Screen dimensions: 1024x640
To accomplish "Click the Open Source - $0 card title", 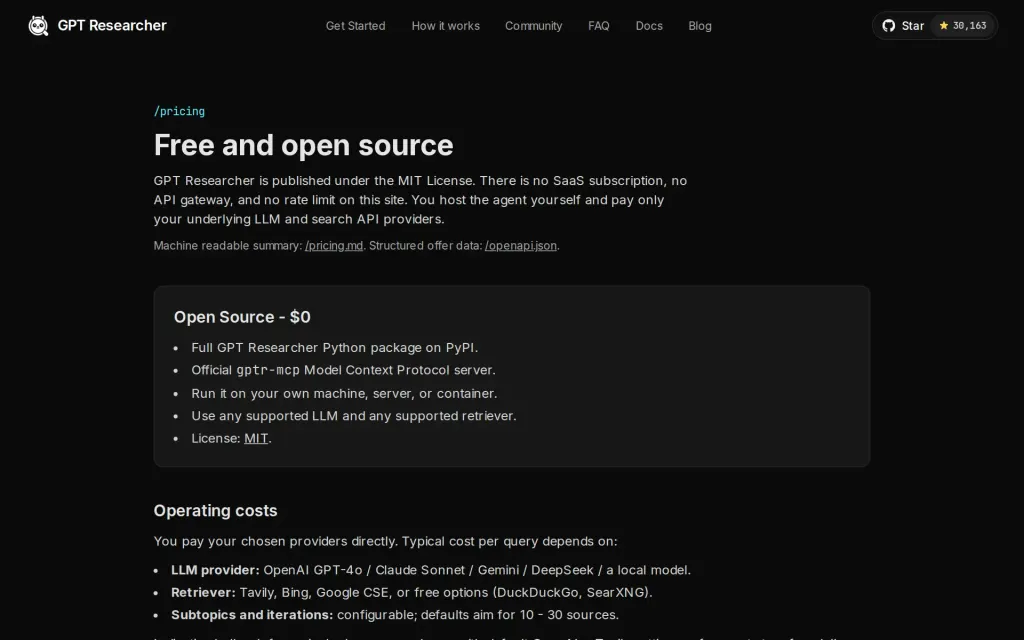I will pos(242,317).
